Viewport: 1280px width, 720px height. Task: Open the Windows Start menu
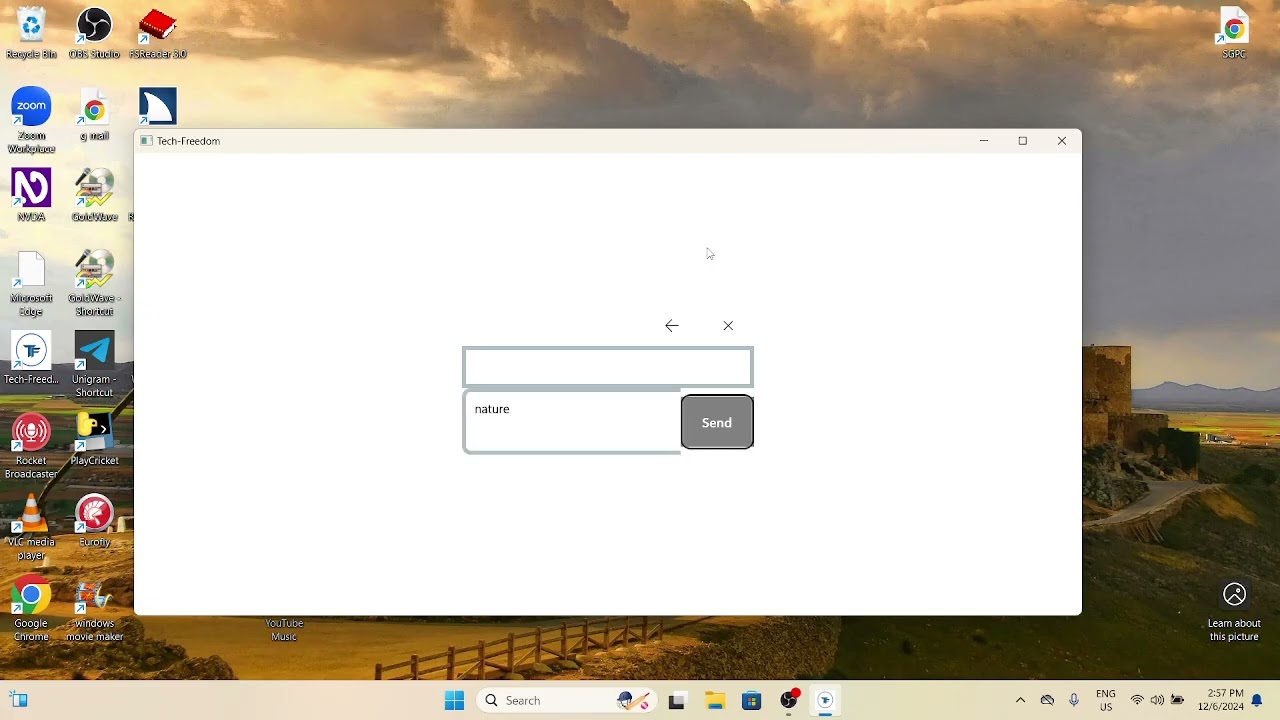[x=454, y=701]
